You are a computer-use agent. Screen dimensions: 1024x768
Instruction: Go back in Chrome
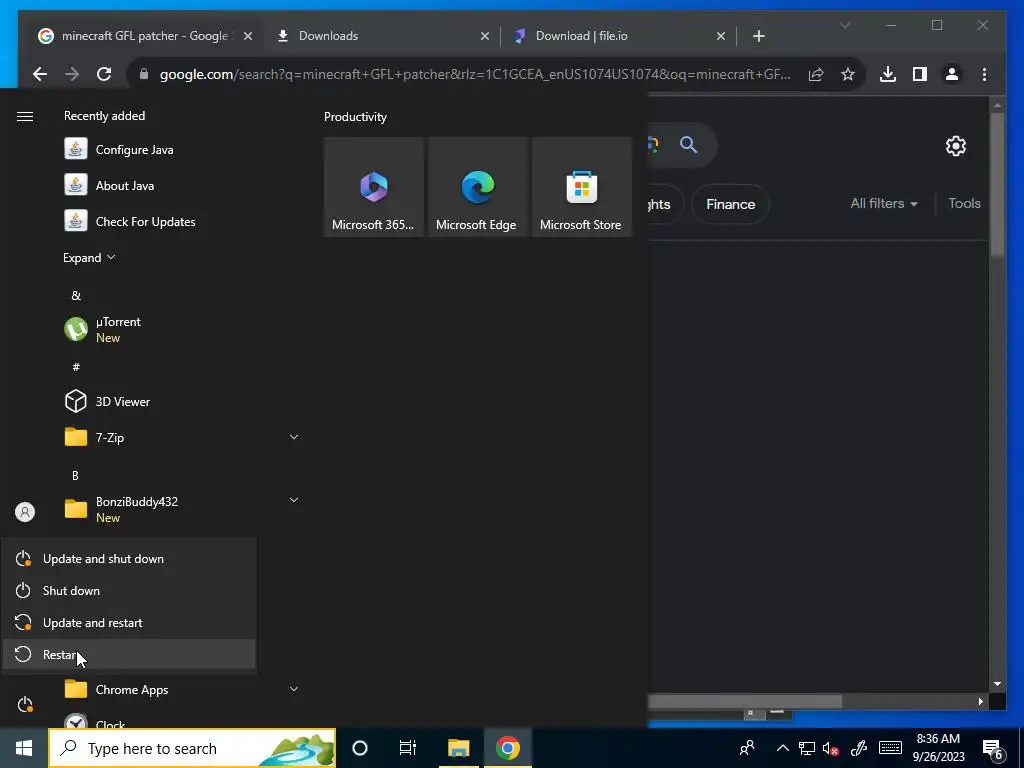[x=40, y=74]
